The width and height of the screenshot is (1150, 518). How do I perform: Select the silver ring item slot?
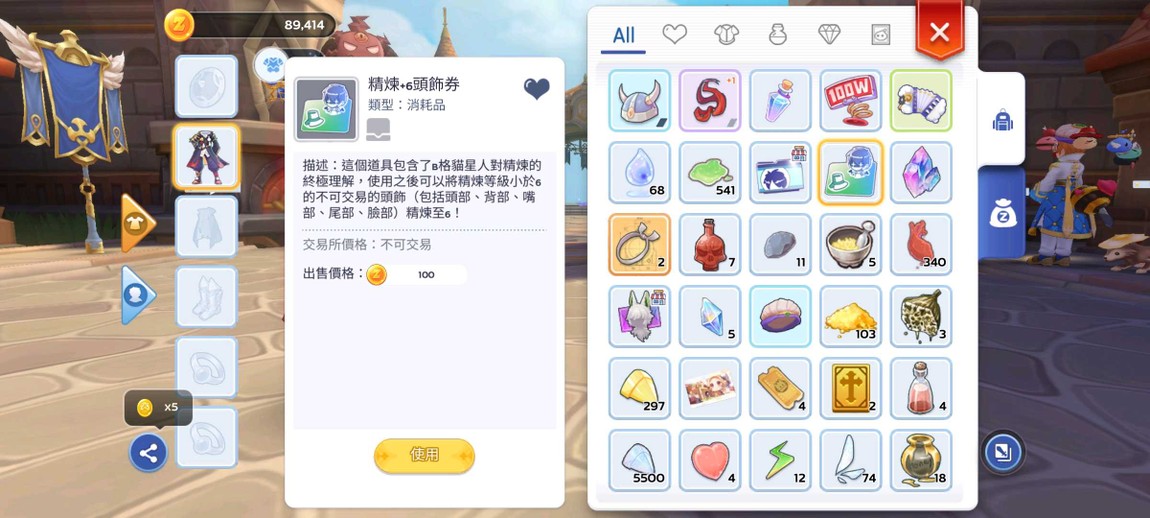[640, 244]
